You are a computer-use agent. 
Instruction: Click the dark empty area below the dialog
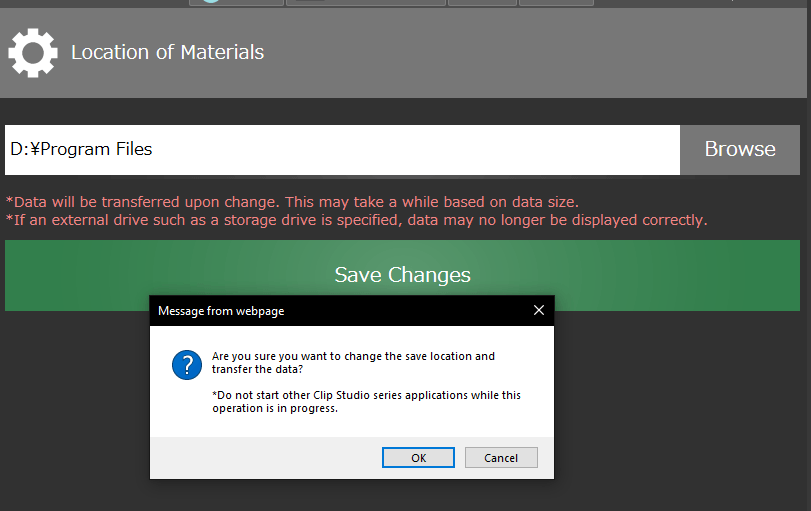point(400,495)
